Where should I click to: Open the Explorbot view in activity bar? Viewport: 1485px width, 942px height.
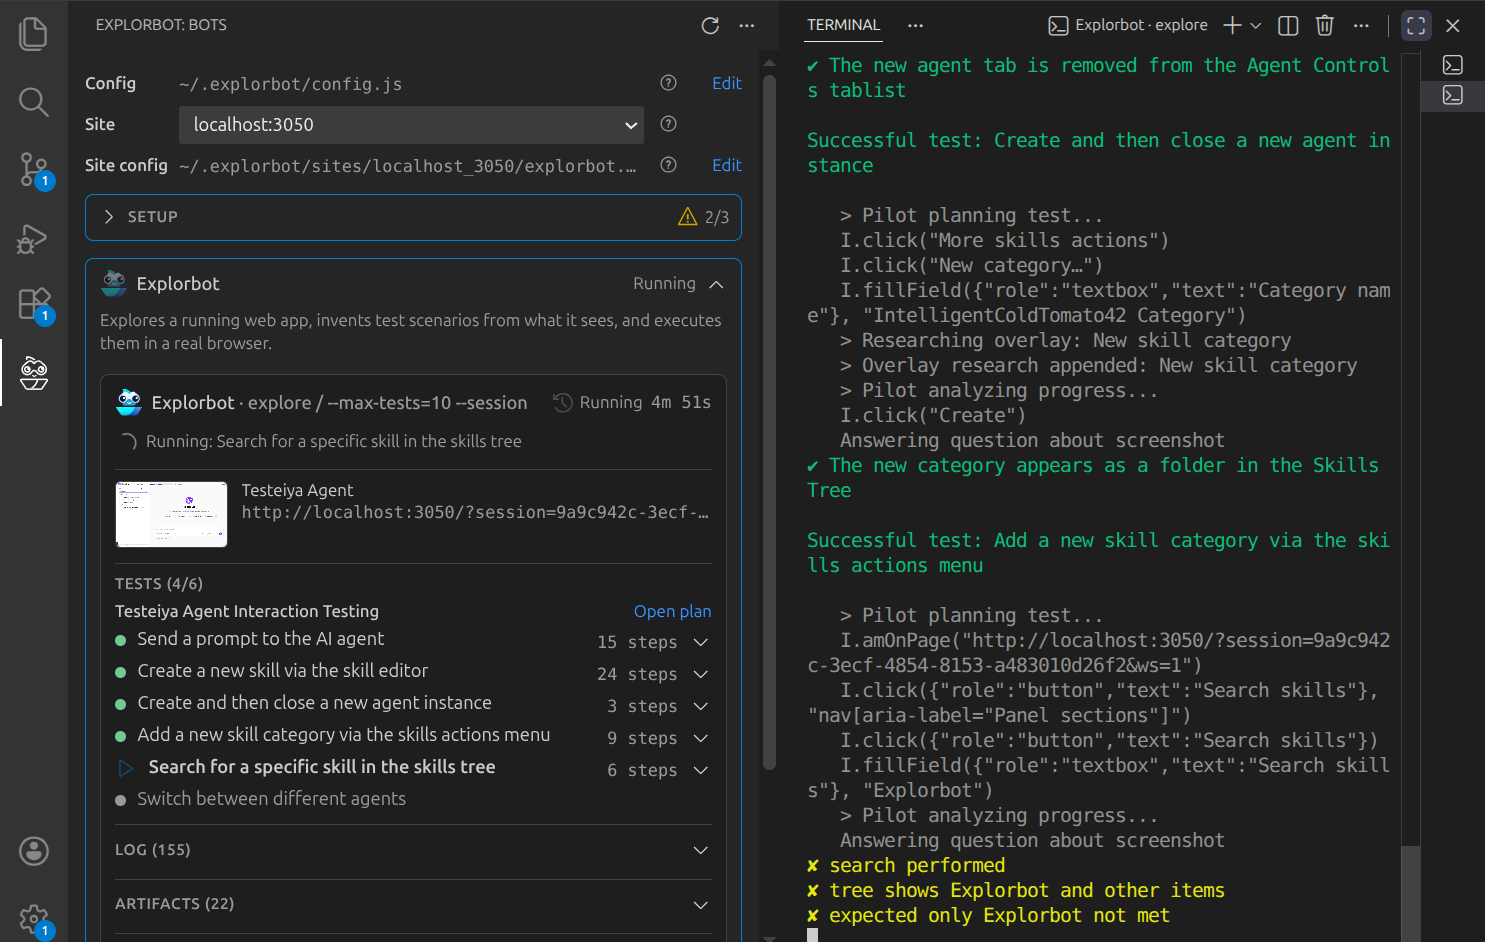pos(33,372)
